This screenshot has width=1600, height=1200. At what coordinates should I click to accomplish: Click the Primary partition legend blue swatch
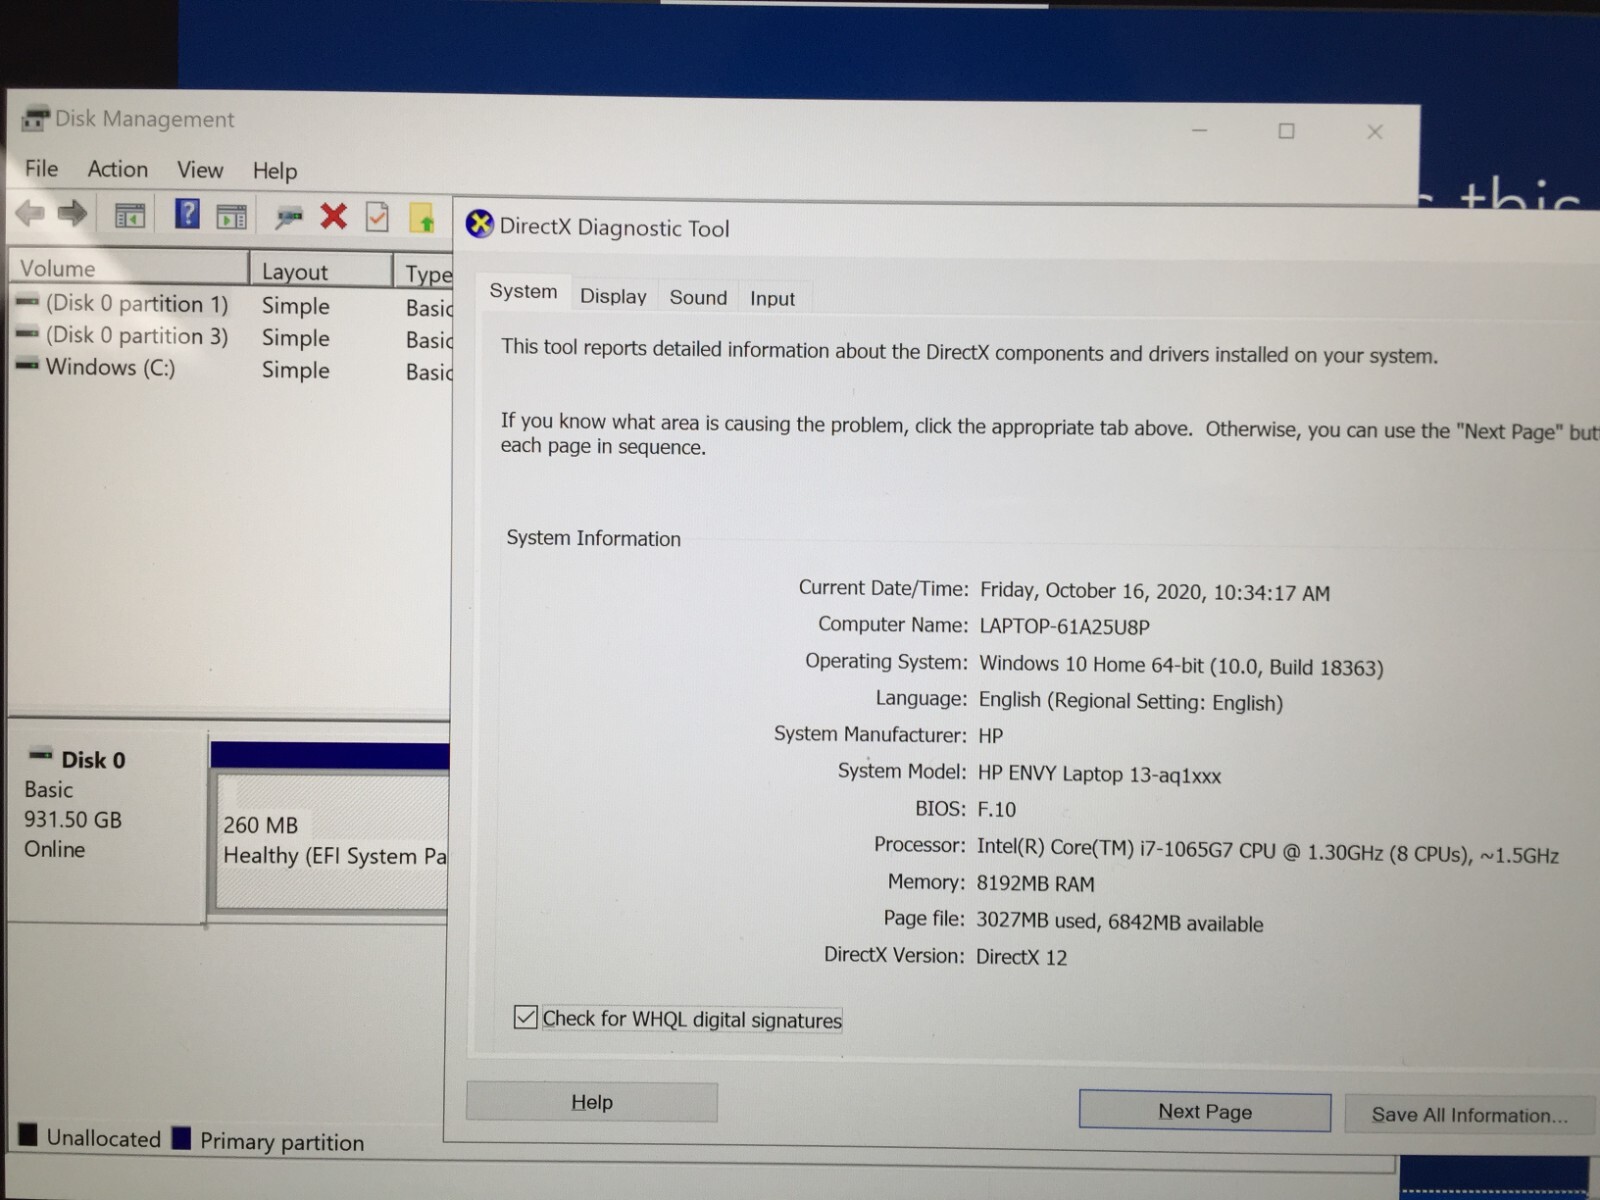[x=181, y=1138]
